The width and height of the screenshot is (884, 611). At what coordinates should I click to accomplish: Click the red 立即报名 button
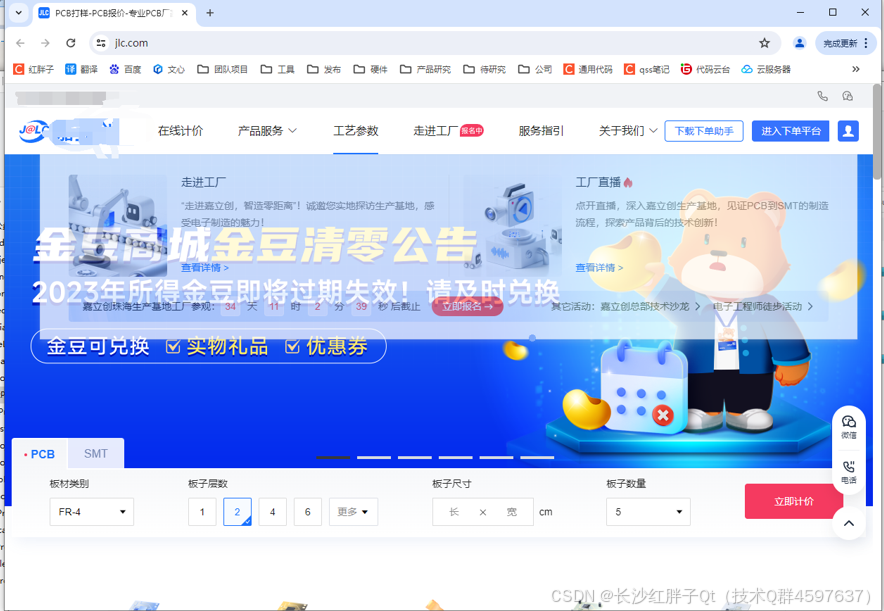[467, 306]
